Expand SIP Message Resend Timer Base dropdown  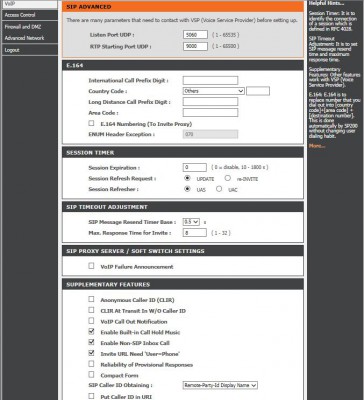point(191,222)
